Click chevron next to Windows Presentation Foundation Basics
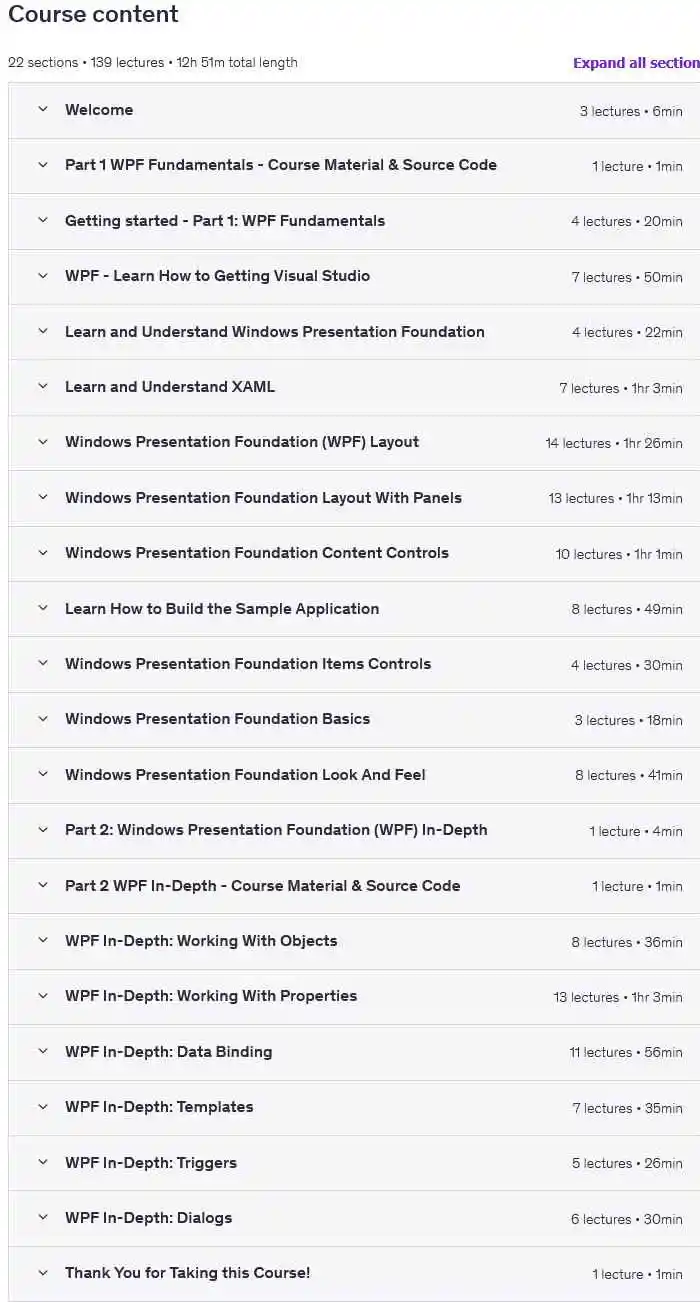Screen dimensions: 700x1302 pyautogui.click(x=43, y=719)
